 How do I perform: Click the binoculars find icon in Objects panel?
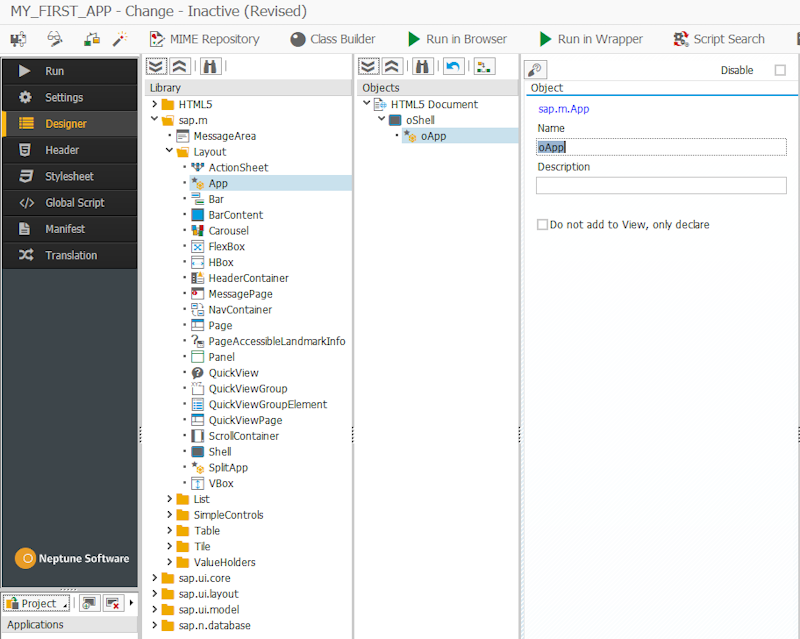tap(422, 66)
